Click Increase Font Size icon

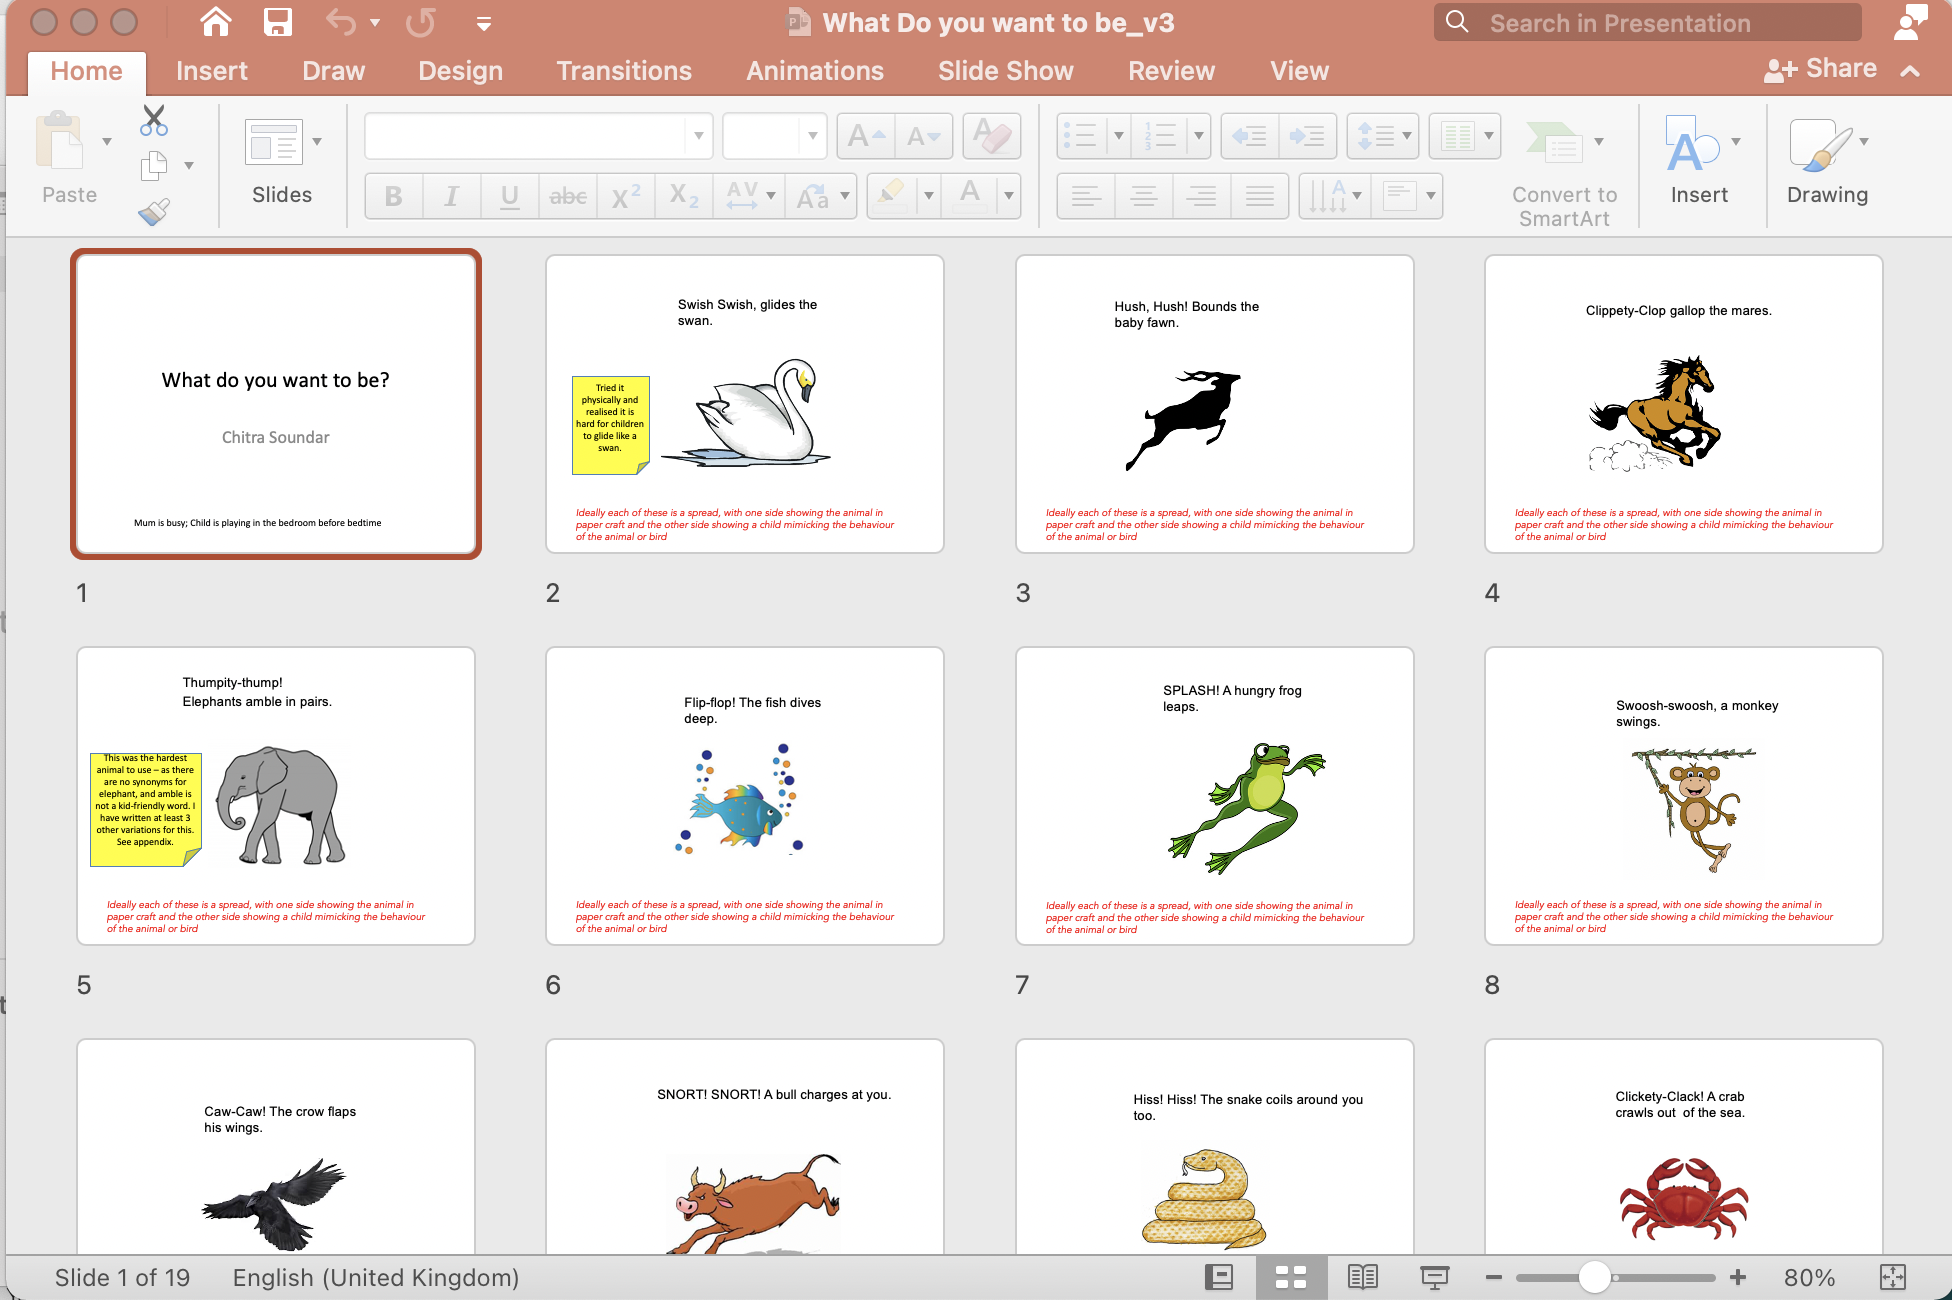866,136
